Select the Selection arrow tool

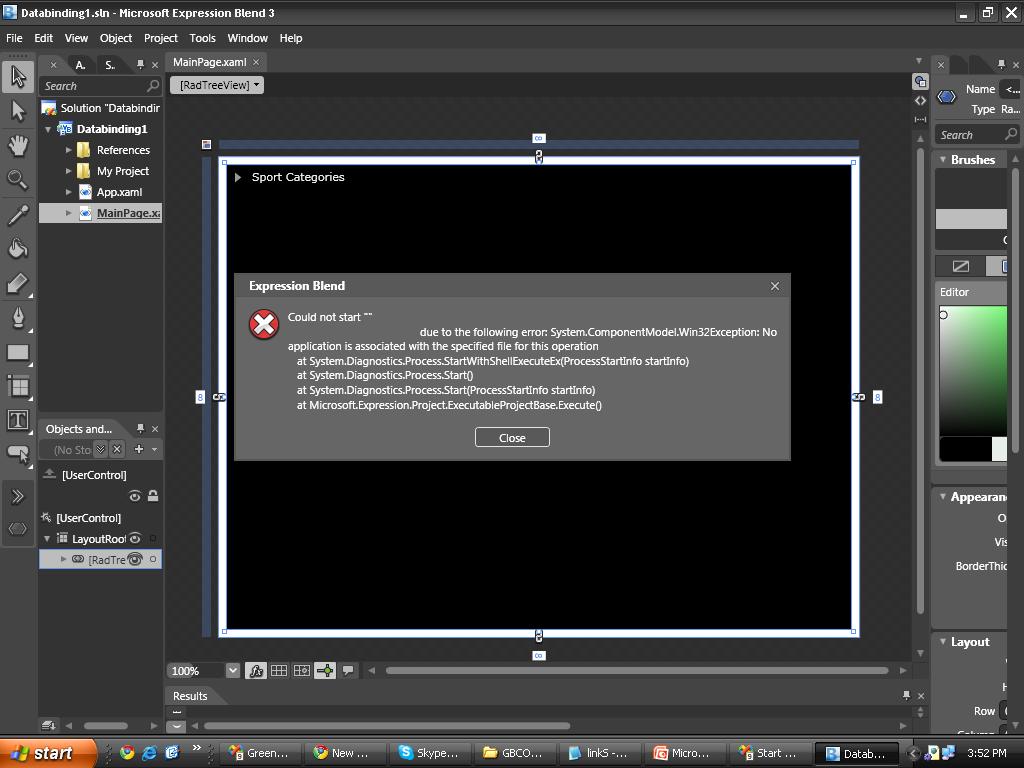(18, 76)
